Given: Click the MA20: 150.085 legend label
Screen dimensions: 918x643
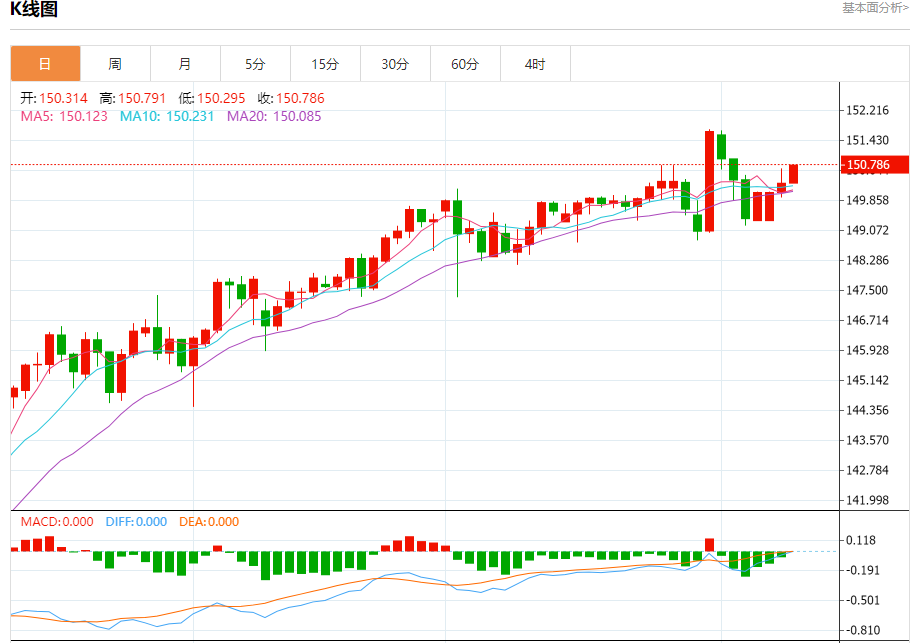Looking at the screenshot, I should (275, 117).
